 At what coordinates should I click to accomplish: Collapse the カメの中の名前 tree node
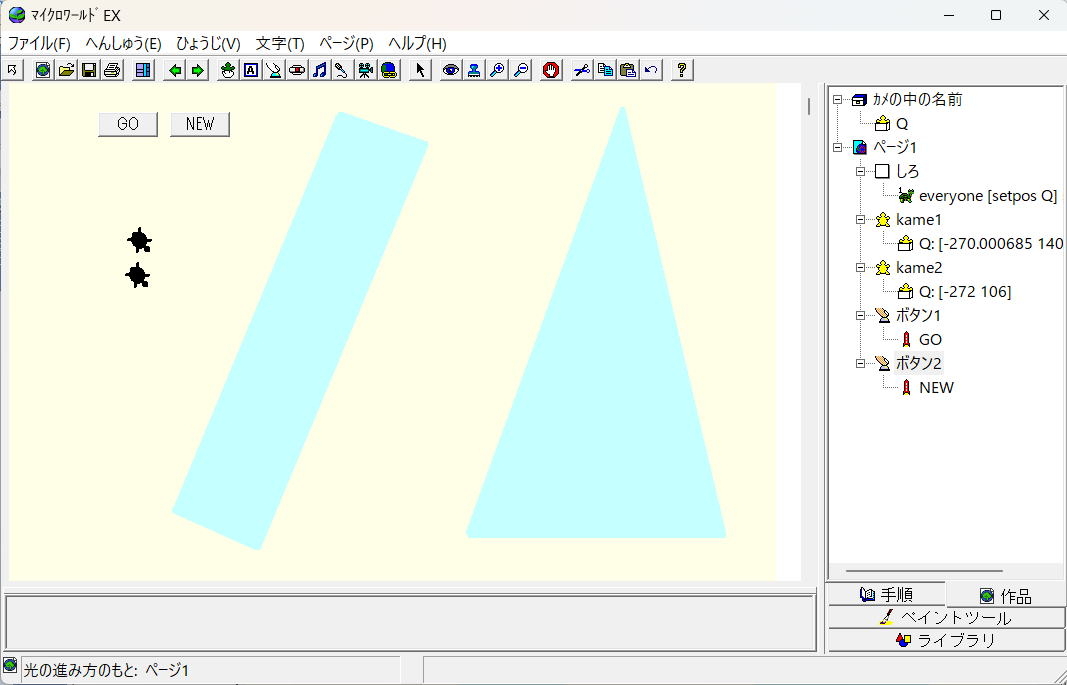coord(838,99)
